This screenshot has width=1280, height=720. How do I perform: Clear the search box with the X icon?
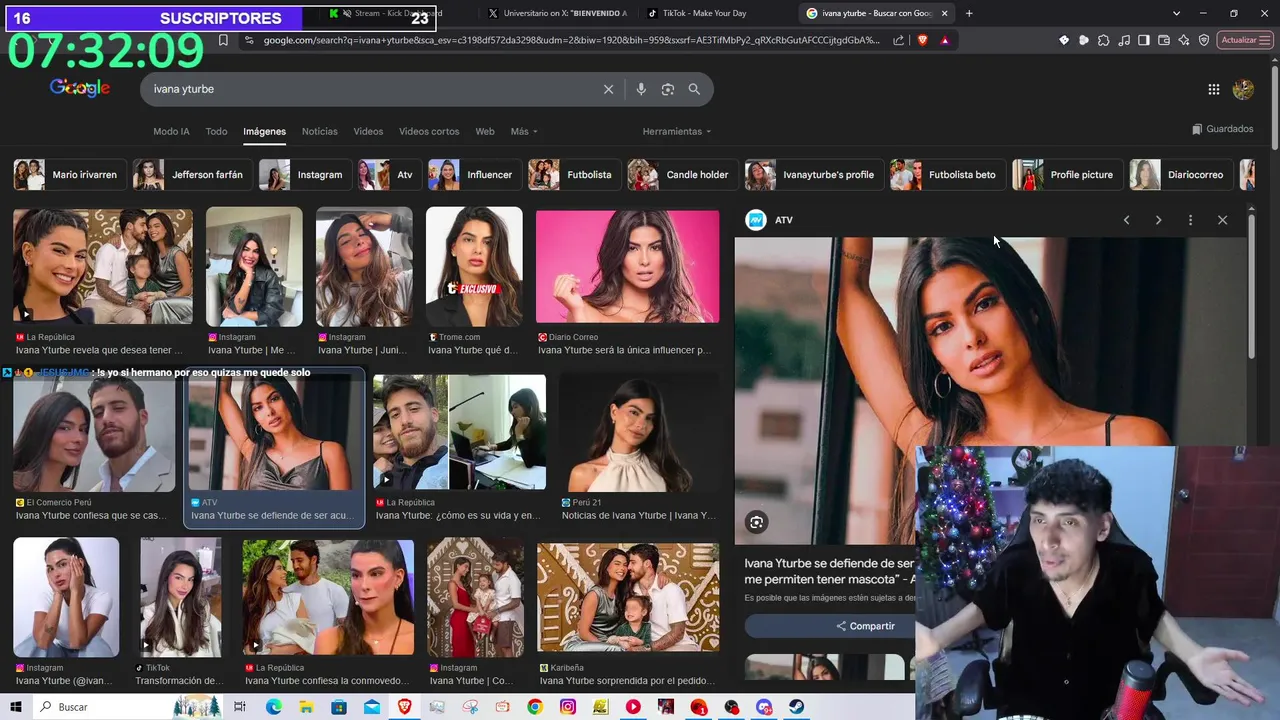608,89
